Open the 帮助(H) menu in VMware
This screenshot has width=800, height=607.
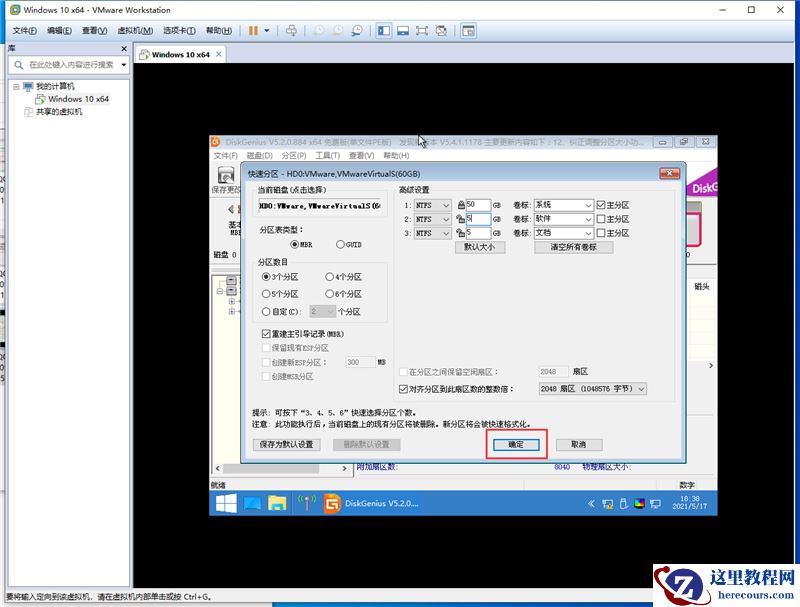click(219, 31)
